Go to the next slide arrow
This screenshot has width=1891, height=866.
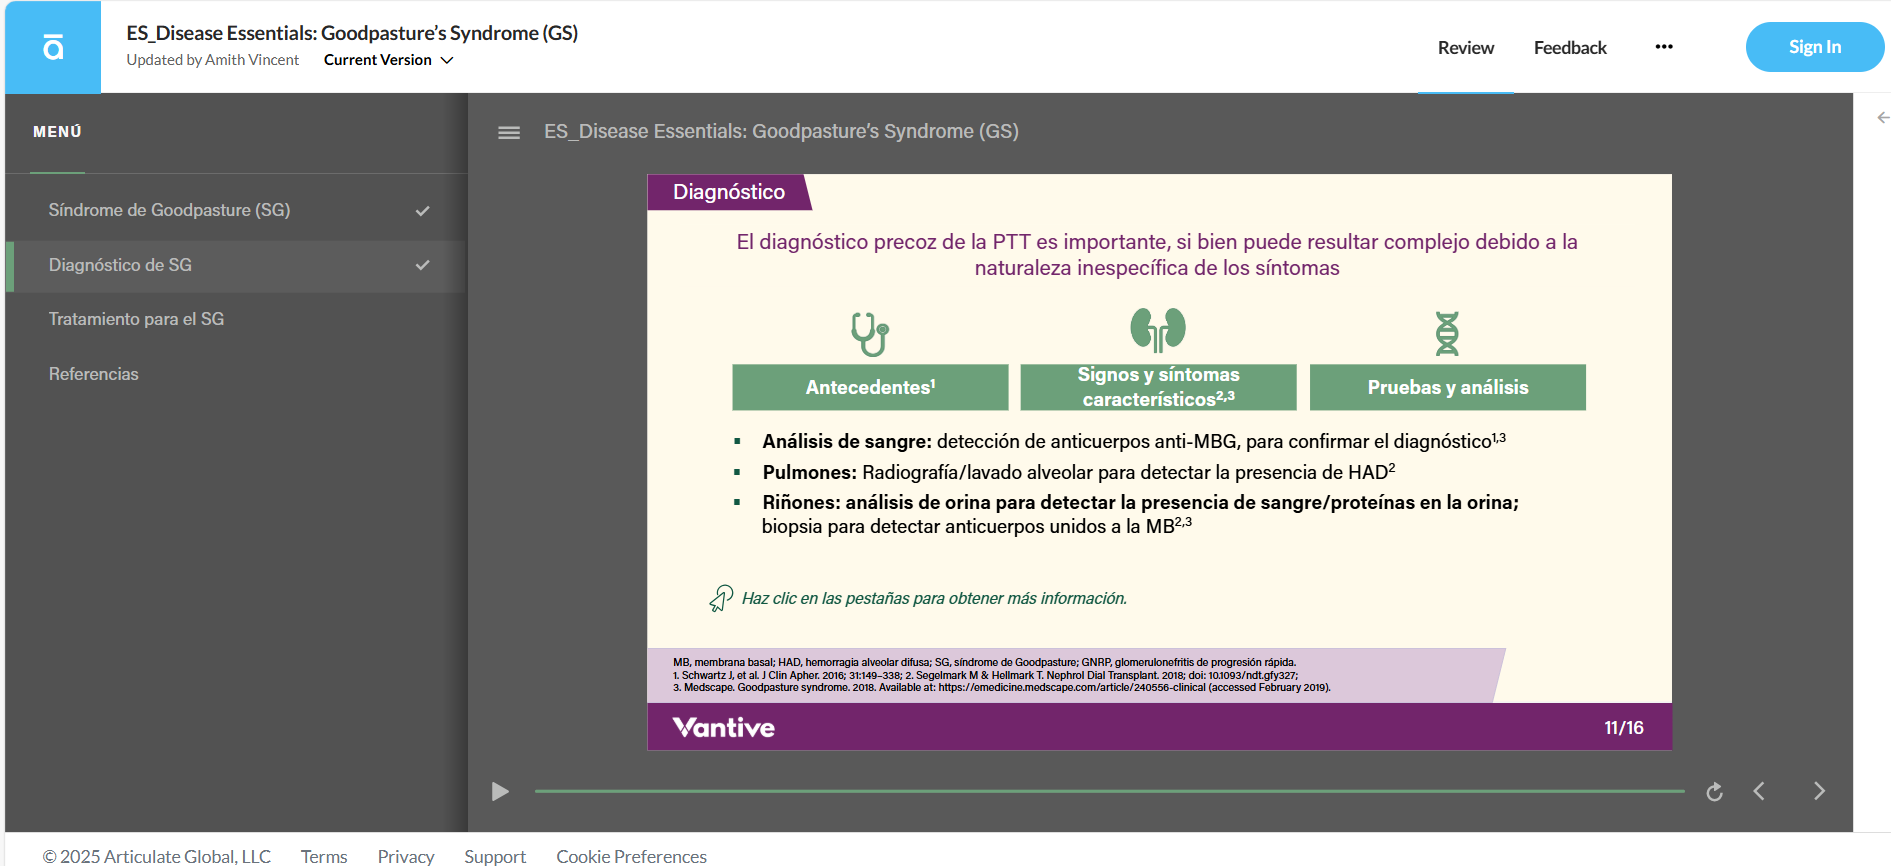pos(1819,791)
